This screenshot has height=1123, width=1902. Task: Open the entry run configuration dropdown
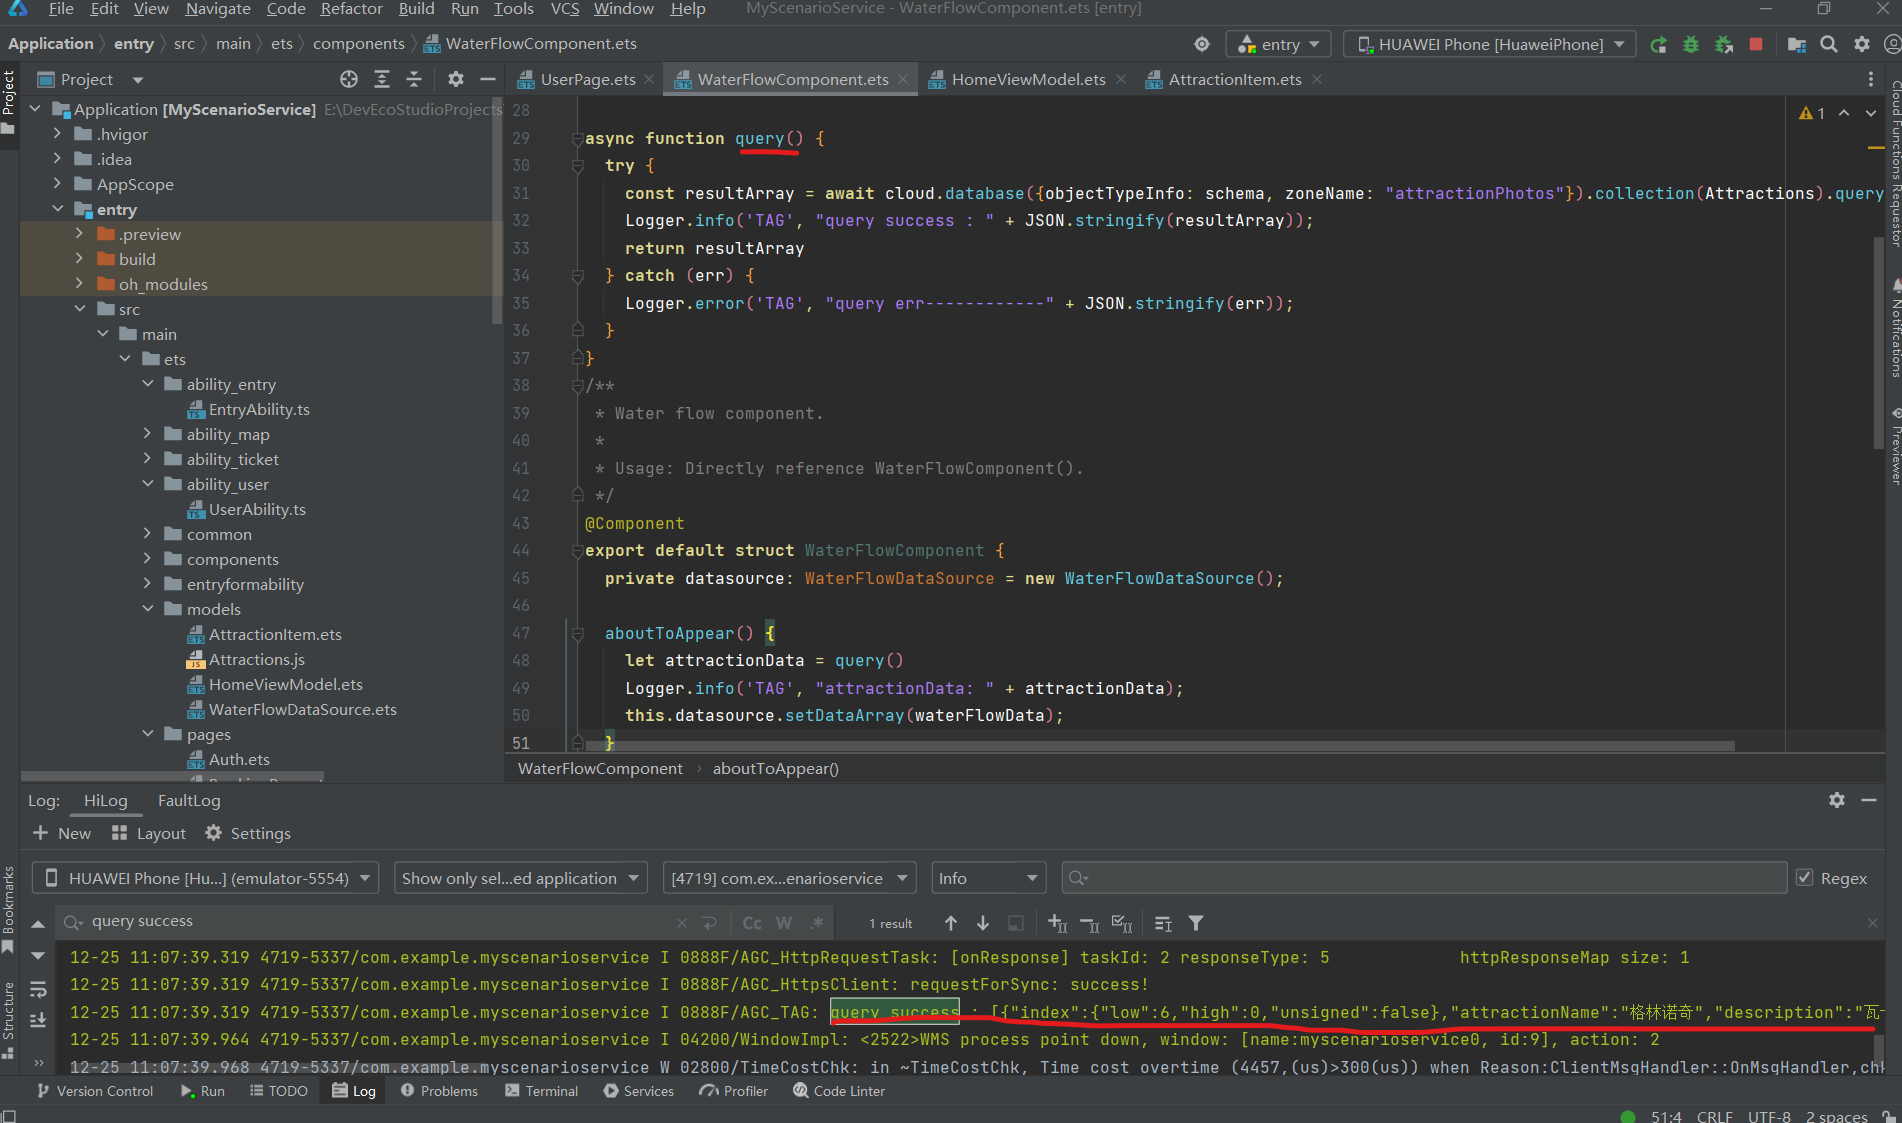coord(1279,44)
